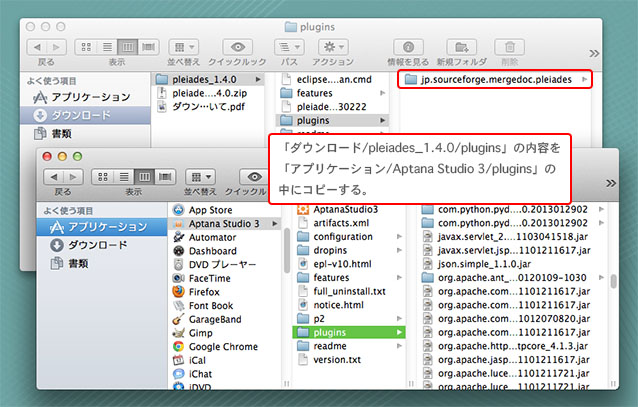638x407 pixels.
Task: Click scrollbar of the applications column
Action: 287,250
